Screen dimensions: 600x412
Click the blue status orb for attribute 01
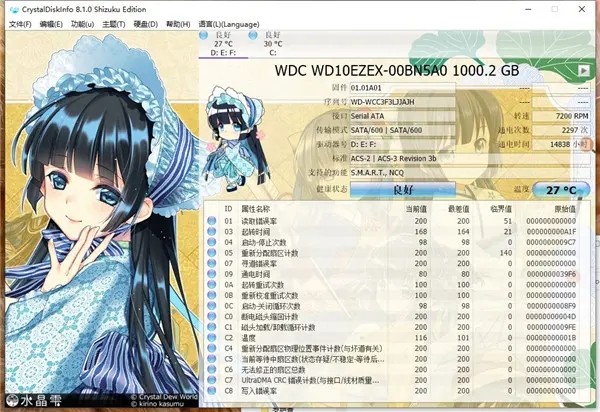tap(213, 220)
